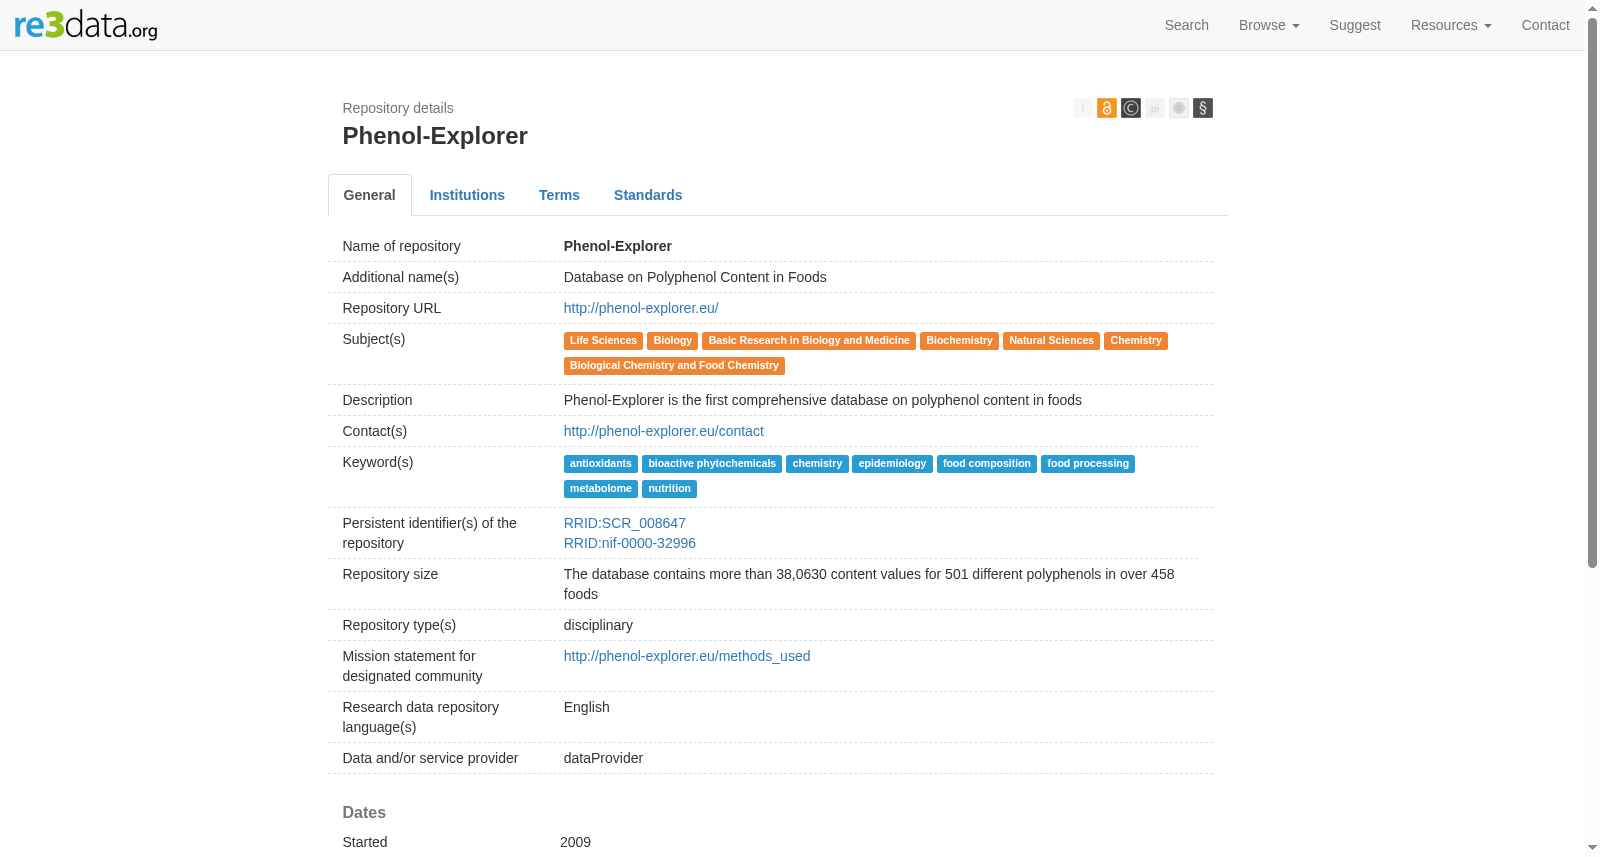Click the scrollbar down arrow

[1593, 848]
